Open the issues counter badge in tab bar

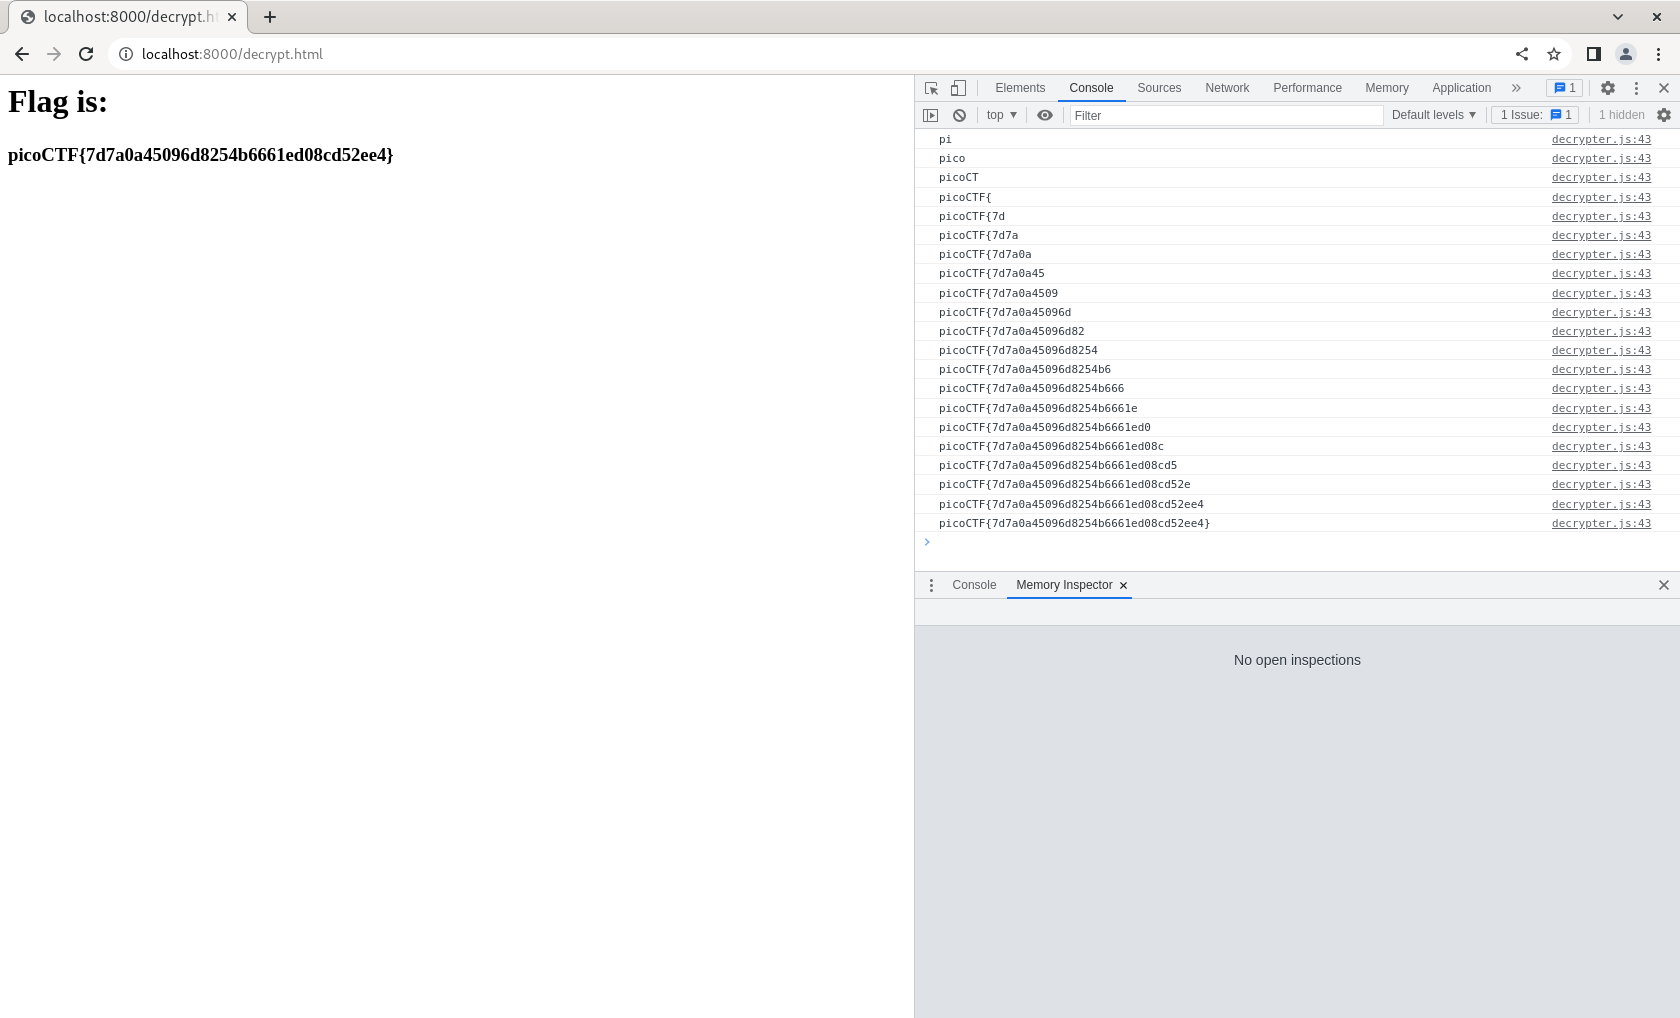(1565, 88)
